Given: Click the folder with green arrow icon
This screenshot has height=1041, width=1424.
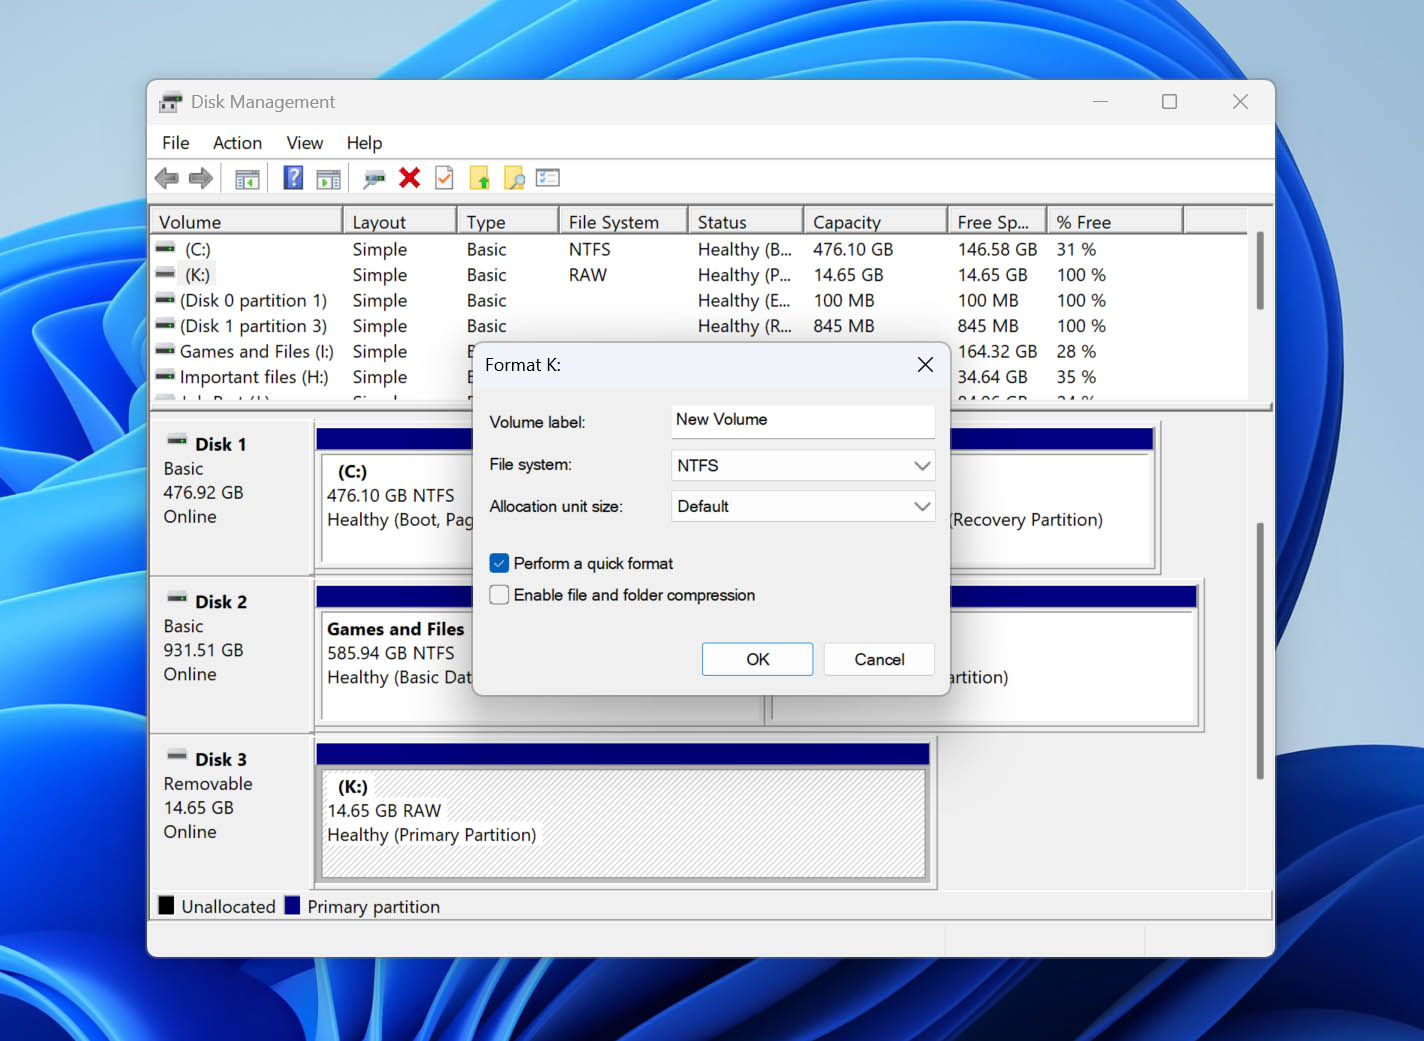Looking at the screenshot, I should (480, 179).
